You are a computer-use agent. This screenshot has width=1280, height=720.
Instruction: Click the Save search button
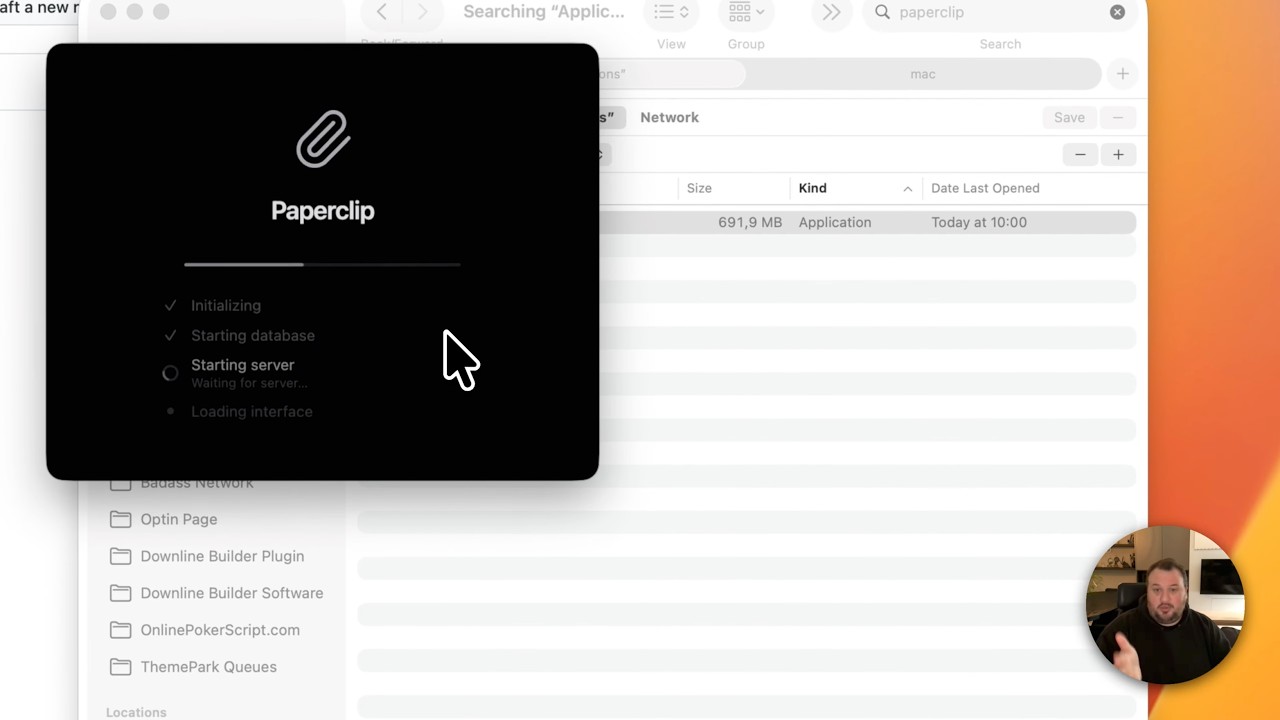1069,118
